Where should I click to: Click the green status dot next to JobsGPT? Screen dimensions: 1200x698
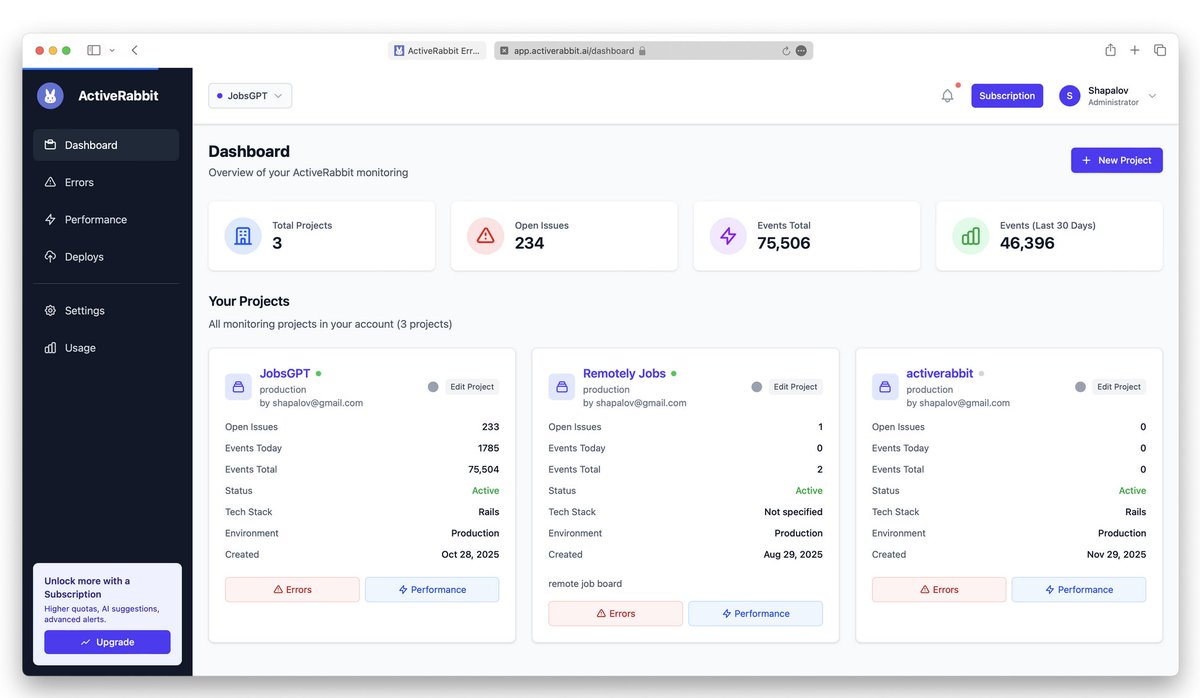tap(318, 374)
